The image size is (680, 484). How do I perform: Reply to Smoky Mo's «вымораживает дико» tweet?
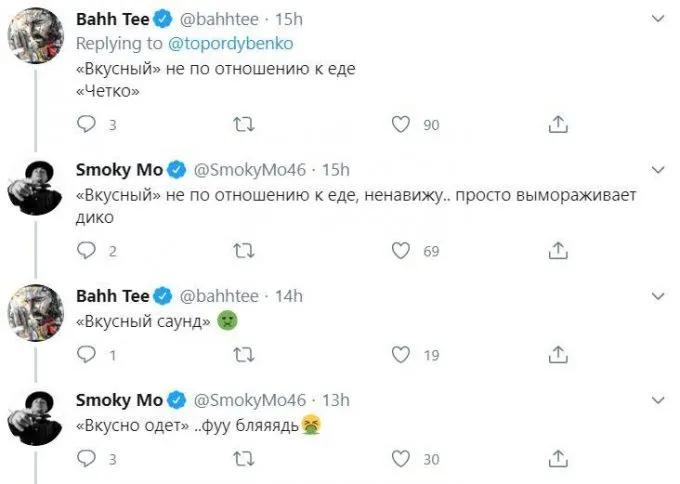(x=86, y=250)
